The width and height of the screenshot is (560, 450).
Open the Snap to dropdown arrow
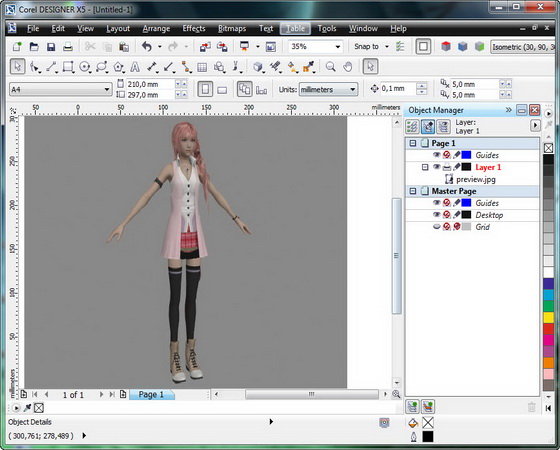(x=387, y=46)
